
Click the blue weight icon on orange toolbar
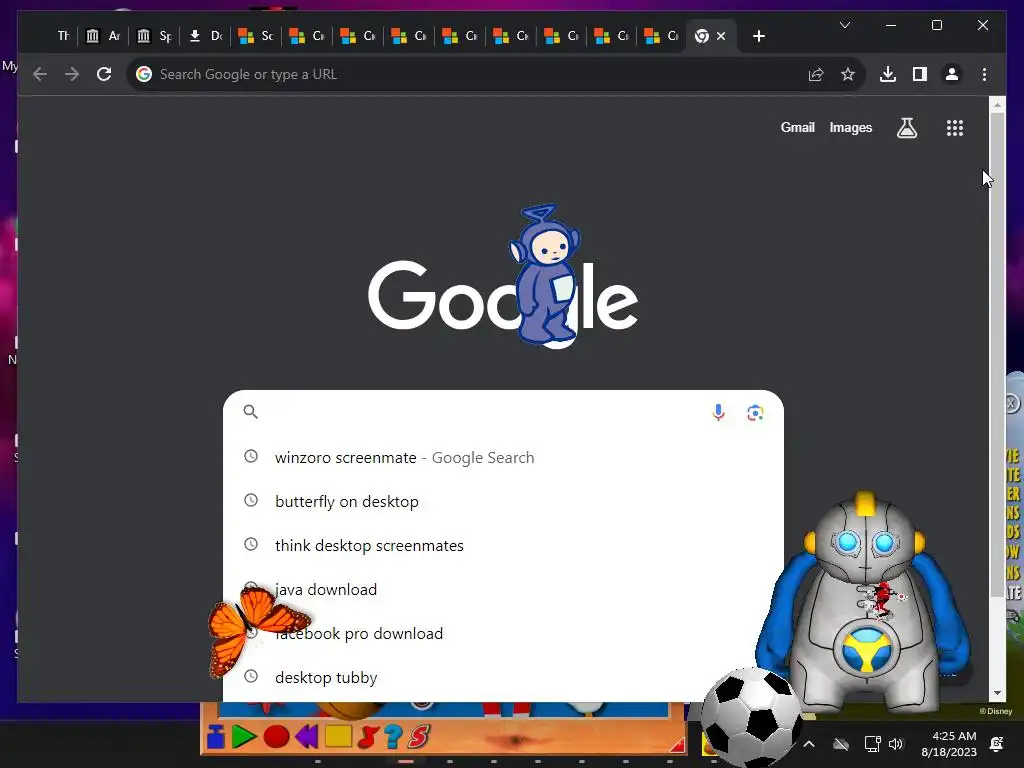pyautogui.click(x=216, y=737)
